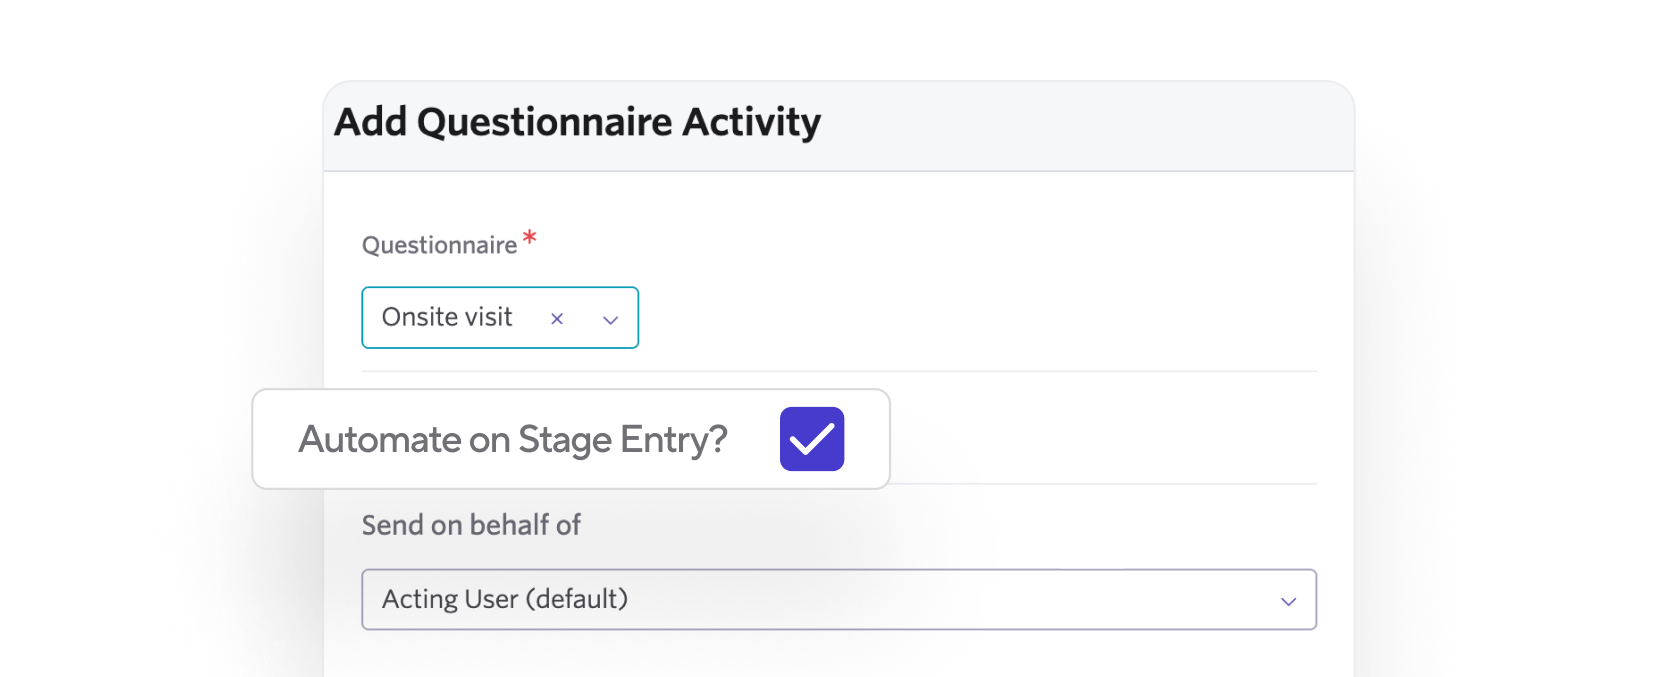Click the dialog header bar beside title

[x=1080, y=126]
